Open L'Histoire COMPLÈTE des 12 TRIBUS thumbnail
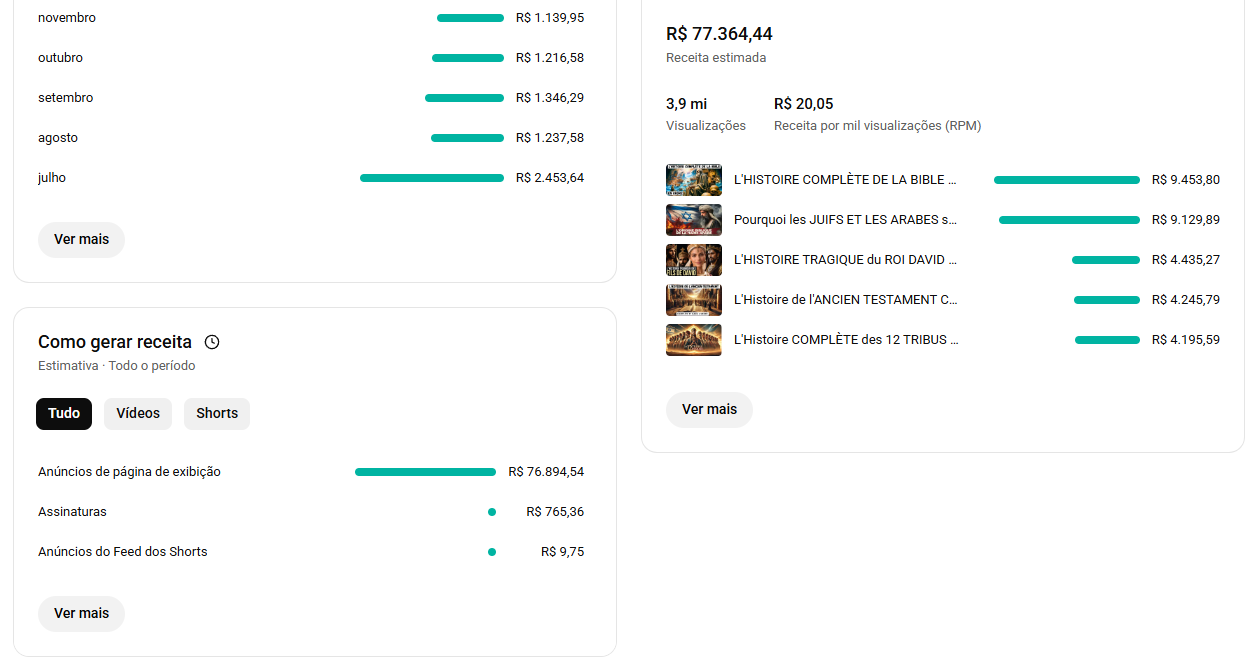Screen dimensions: 1258x668 (x=694, y=340)
